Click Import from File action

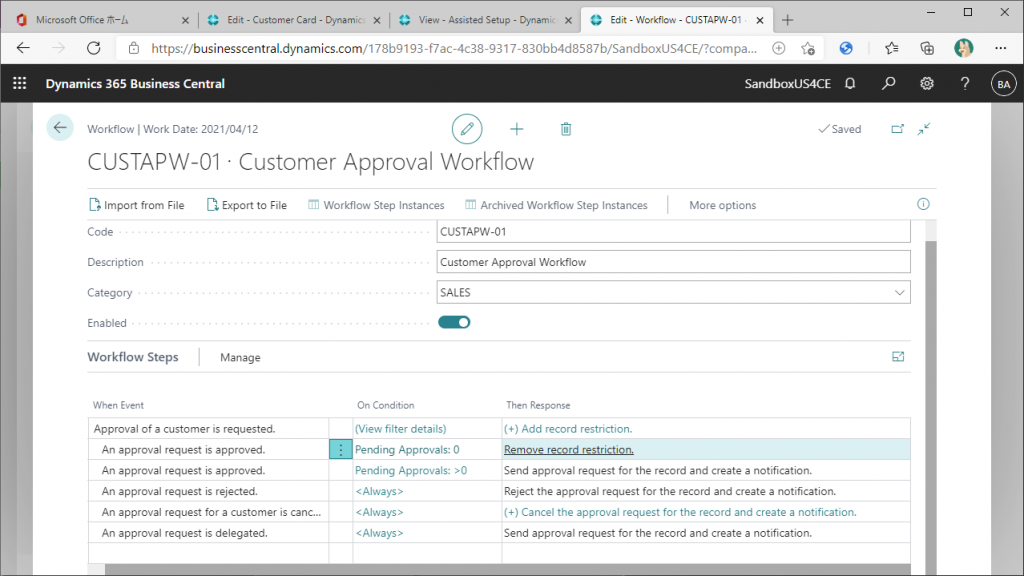pos(136,205)
